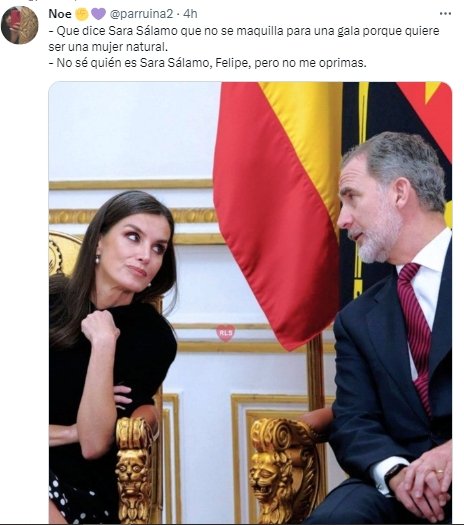Image resolution: width=464 pixels, height=525 pixels.
Task: Click the woman in the black top
Action: click(x=112, y=335)
